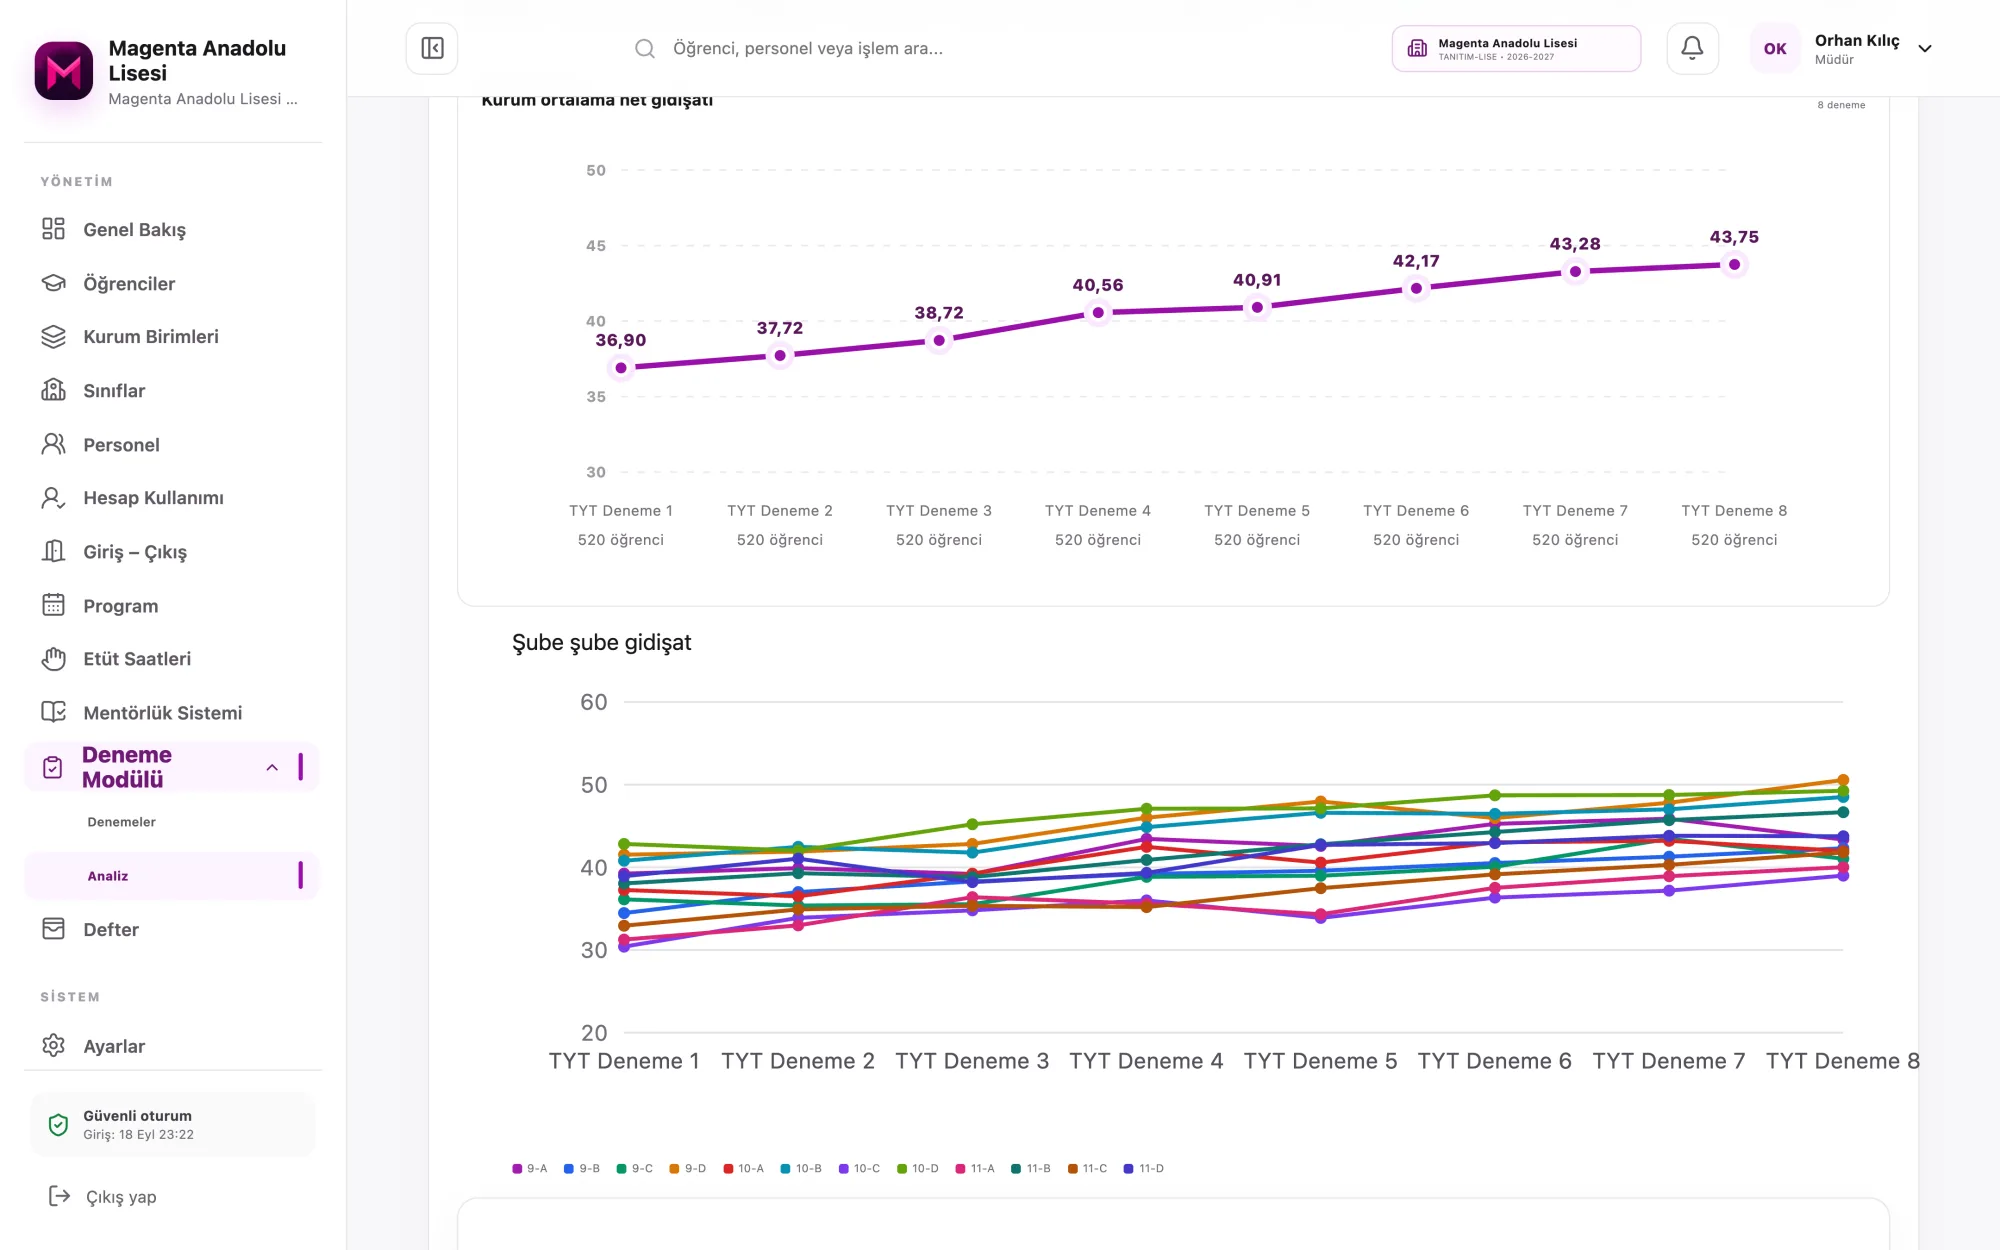Go to Etüt Saatleri menu label
This screenshot has height=1250, width=2000.
137,659
